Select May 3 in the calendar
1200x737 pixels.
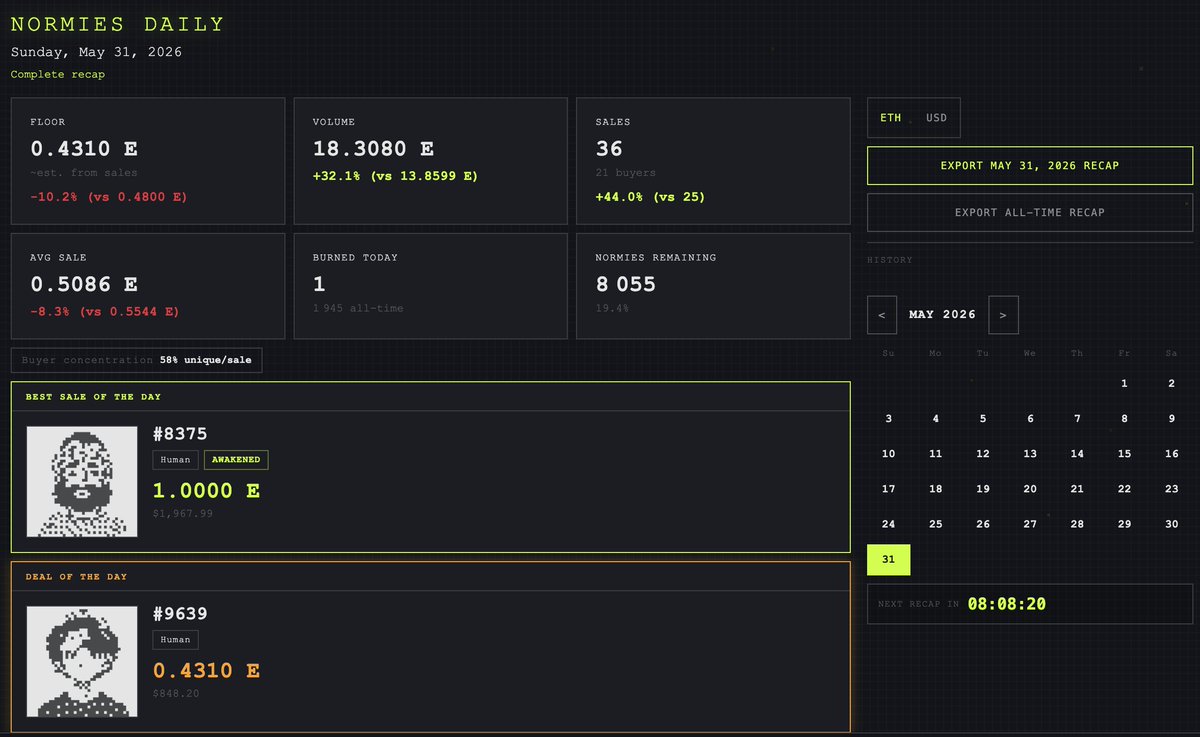pyautogui.click(x=888, y=419)
